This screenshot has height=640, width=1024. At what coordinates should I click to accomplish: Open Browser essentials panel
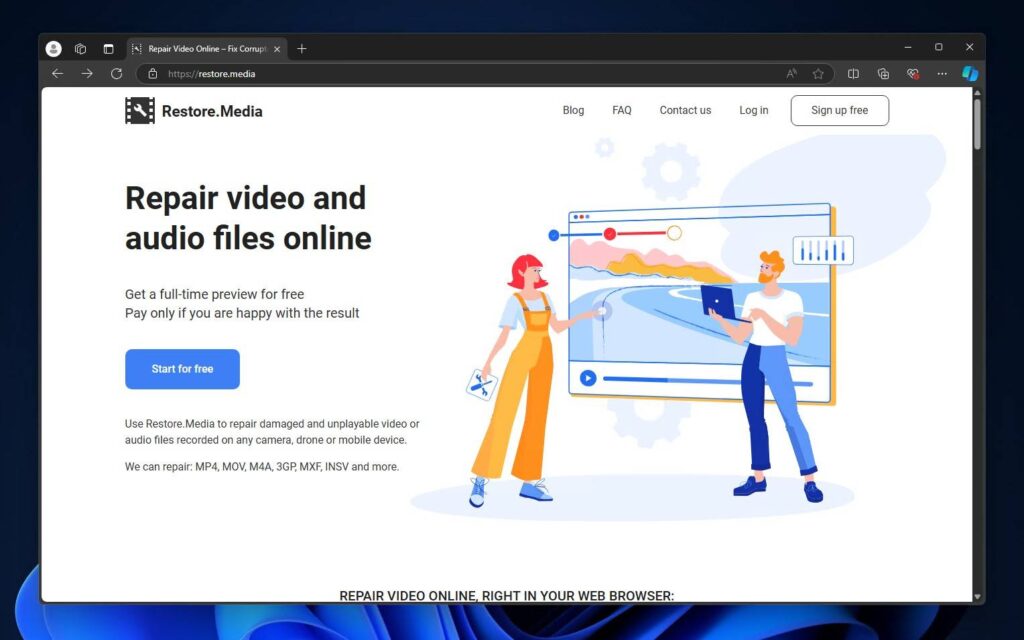(x=912, y=73)
